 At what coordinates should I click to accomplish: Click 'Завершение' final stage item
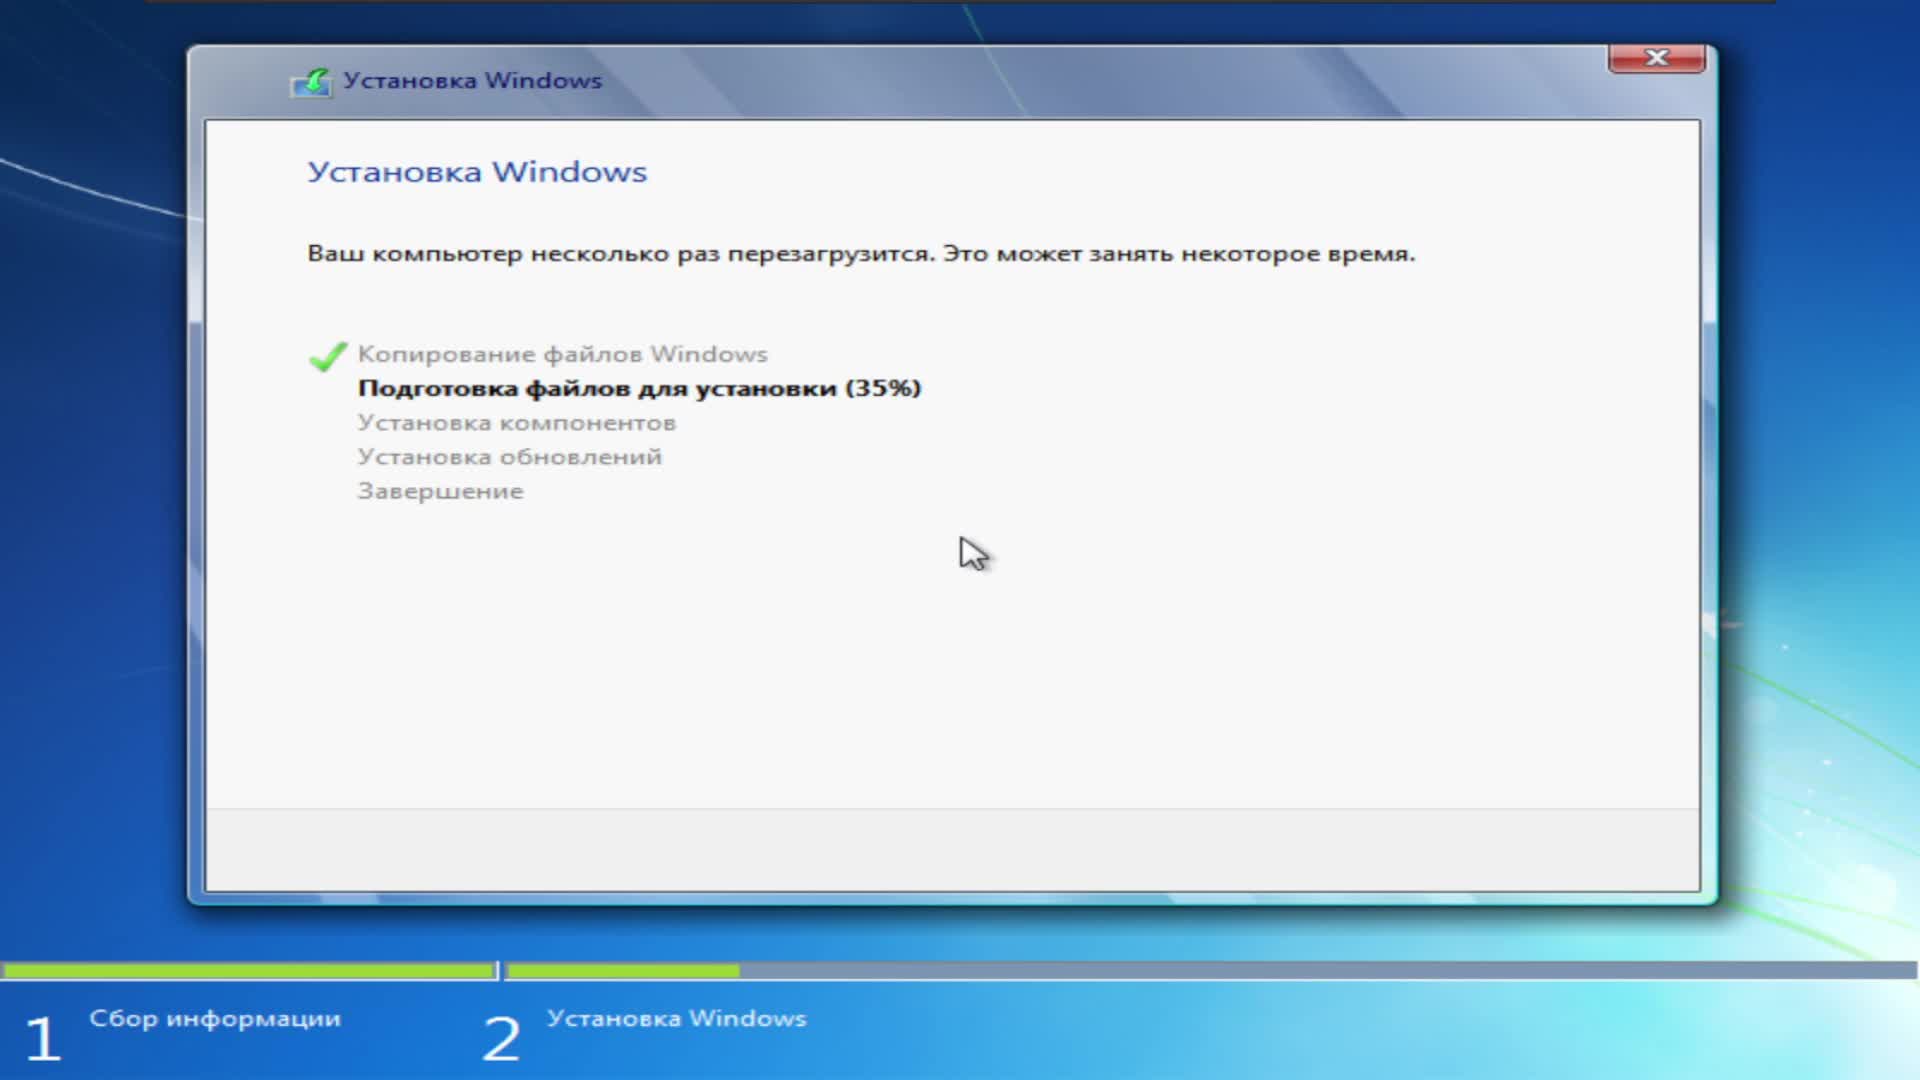coord(442,491)
